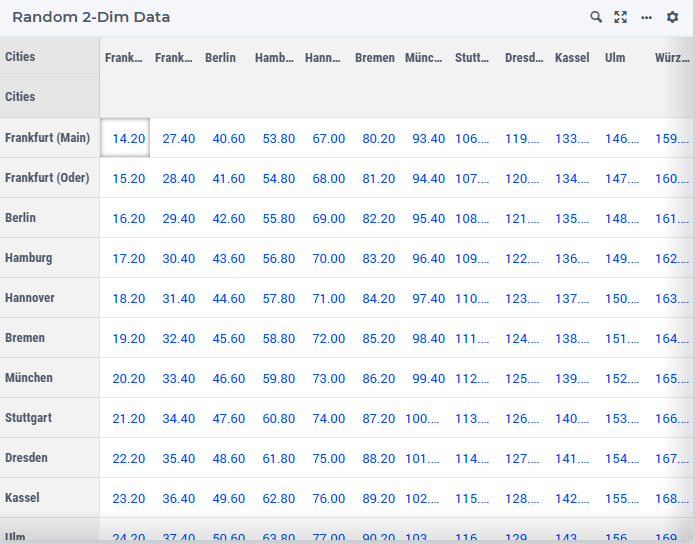Select cell with value 47.60
The height and width of the screenshot is (544, 695).
tap(225, 418)
